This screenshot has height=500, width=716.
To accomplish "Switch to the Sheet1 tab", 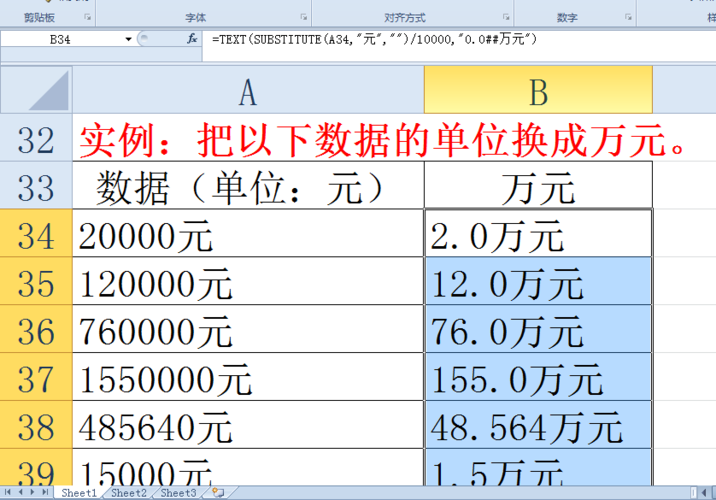I will click(x=79, y=493).
